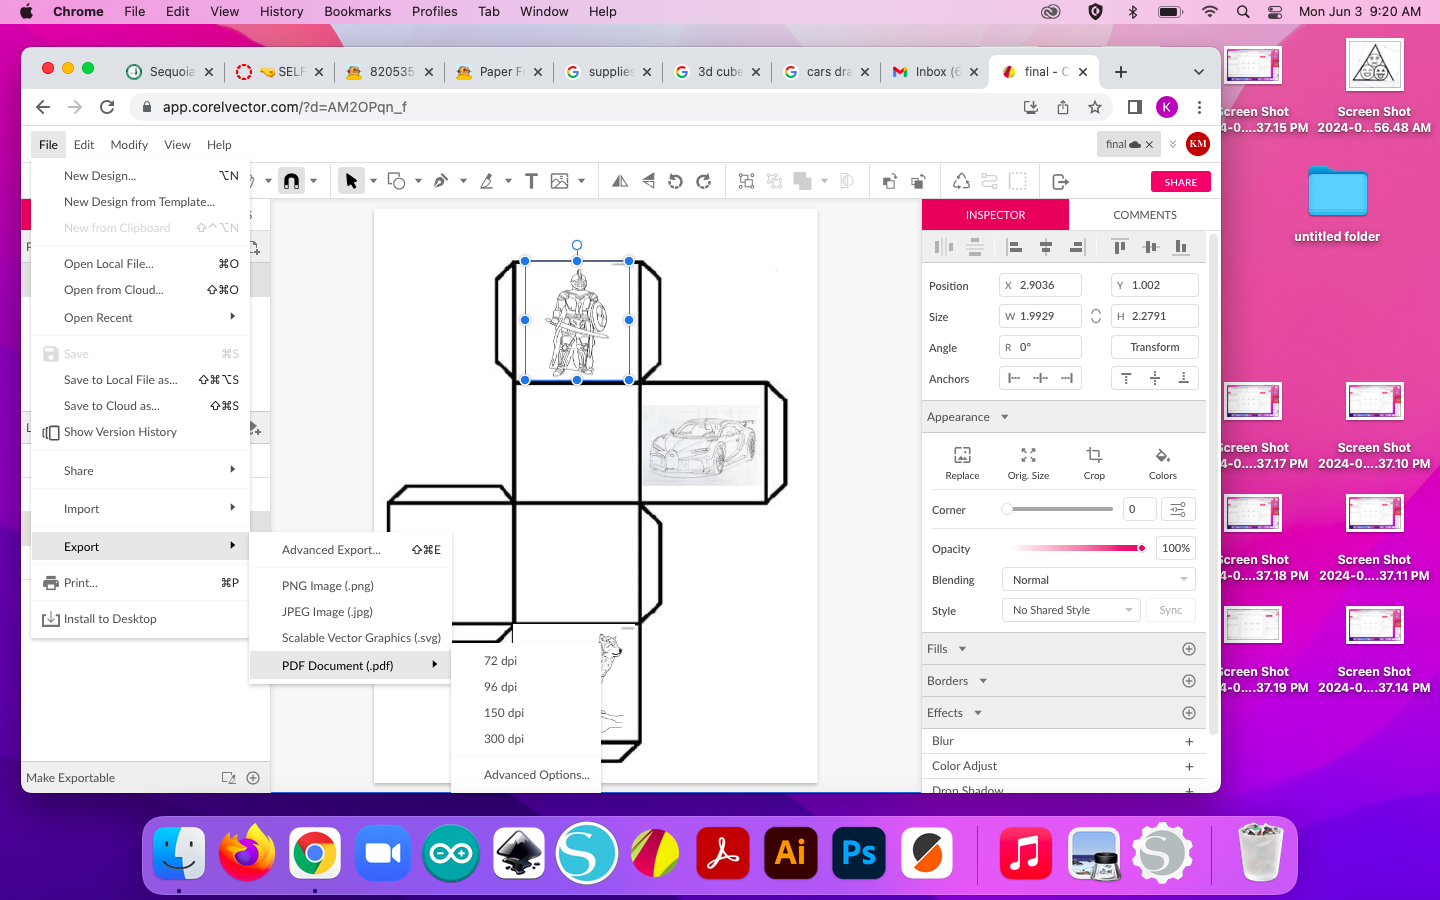Add a new fill with plus button
1440x900 pixels.
(x=1189, y=649)
